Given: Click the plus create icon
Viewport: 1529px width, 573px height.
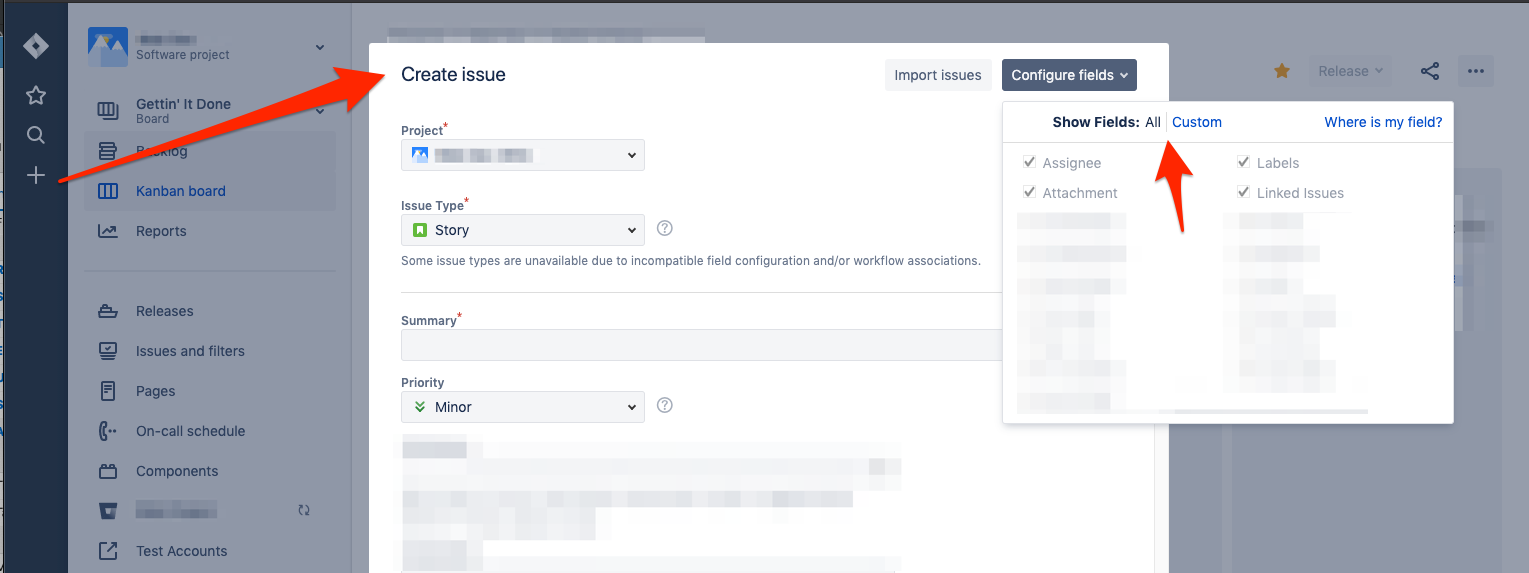Looking at the screenshot, I should (x=36, y=175).
